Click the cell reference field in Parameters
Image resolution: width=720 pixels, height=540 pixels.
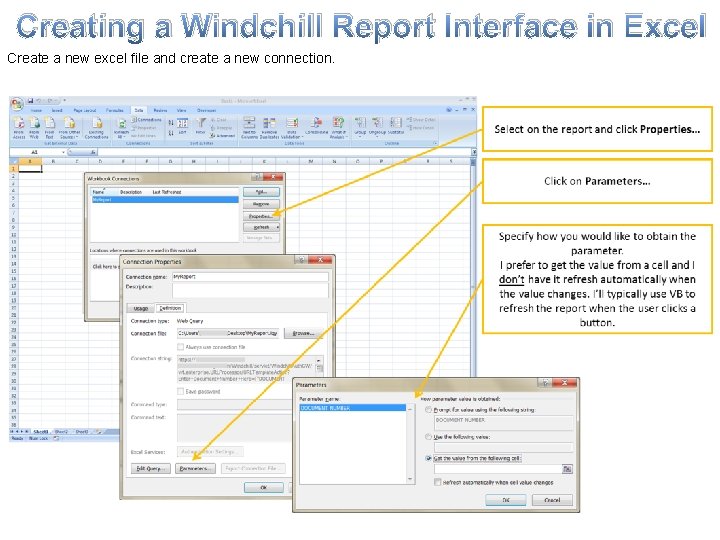tap(498, 469)
